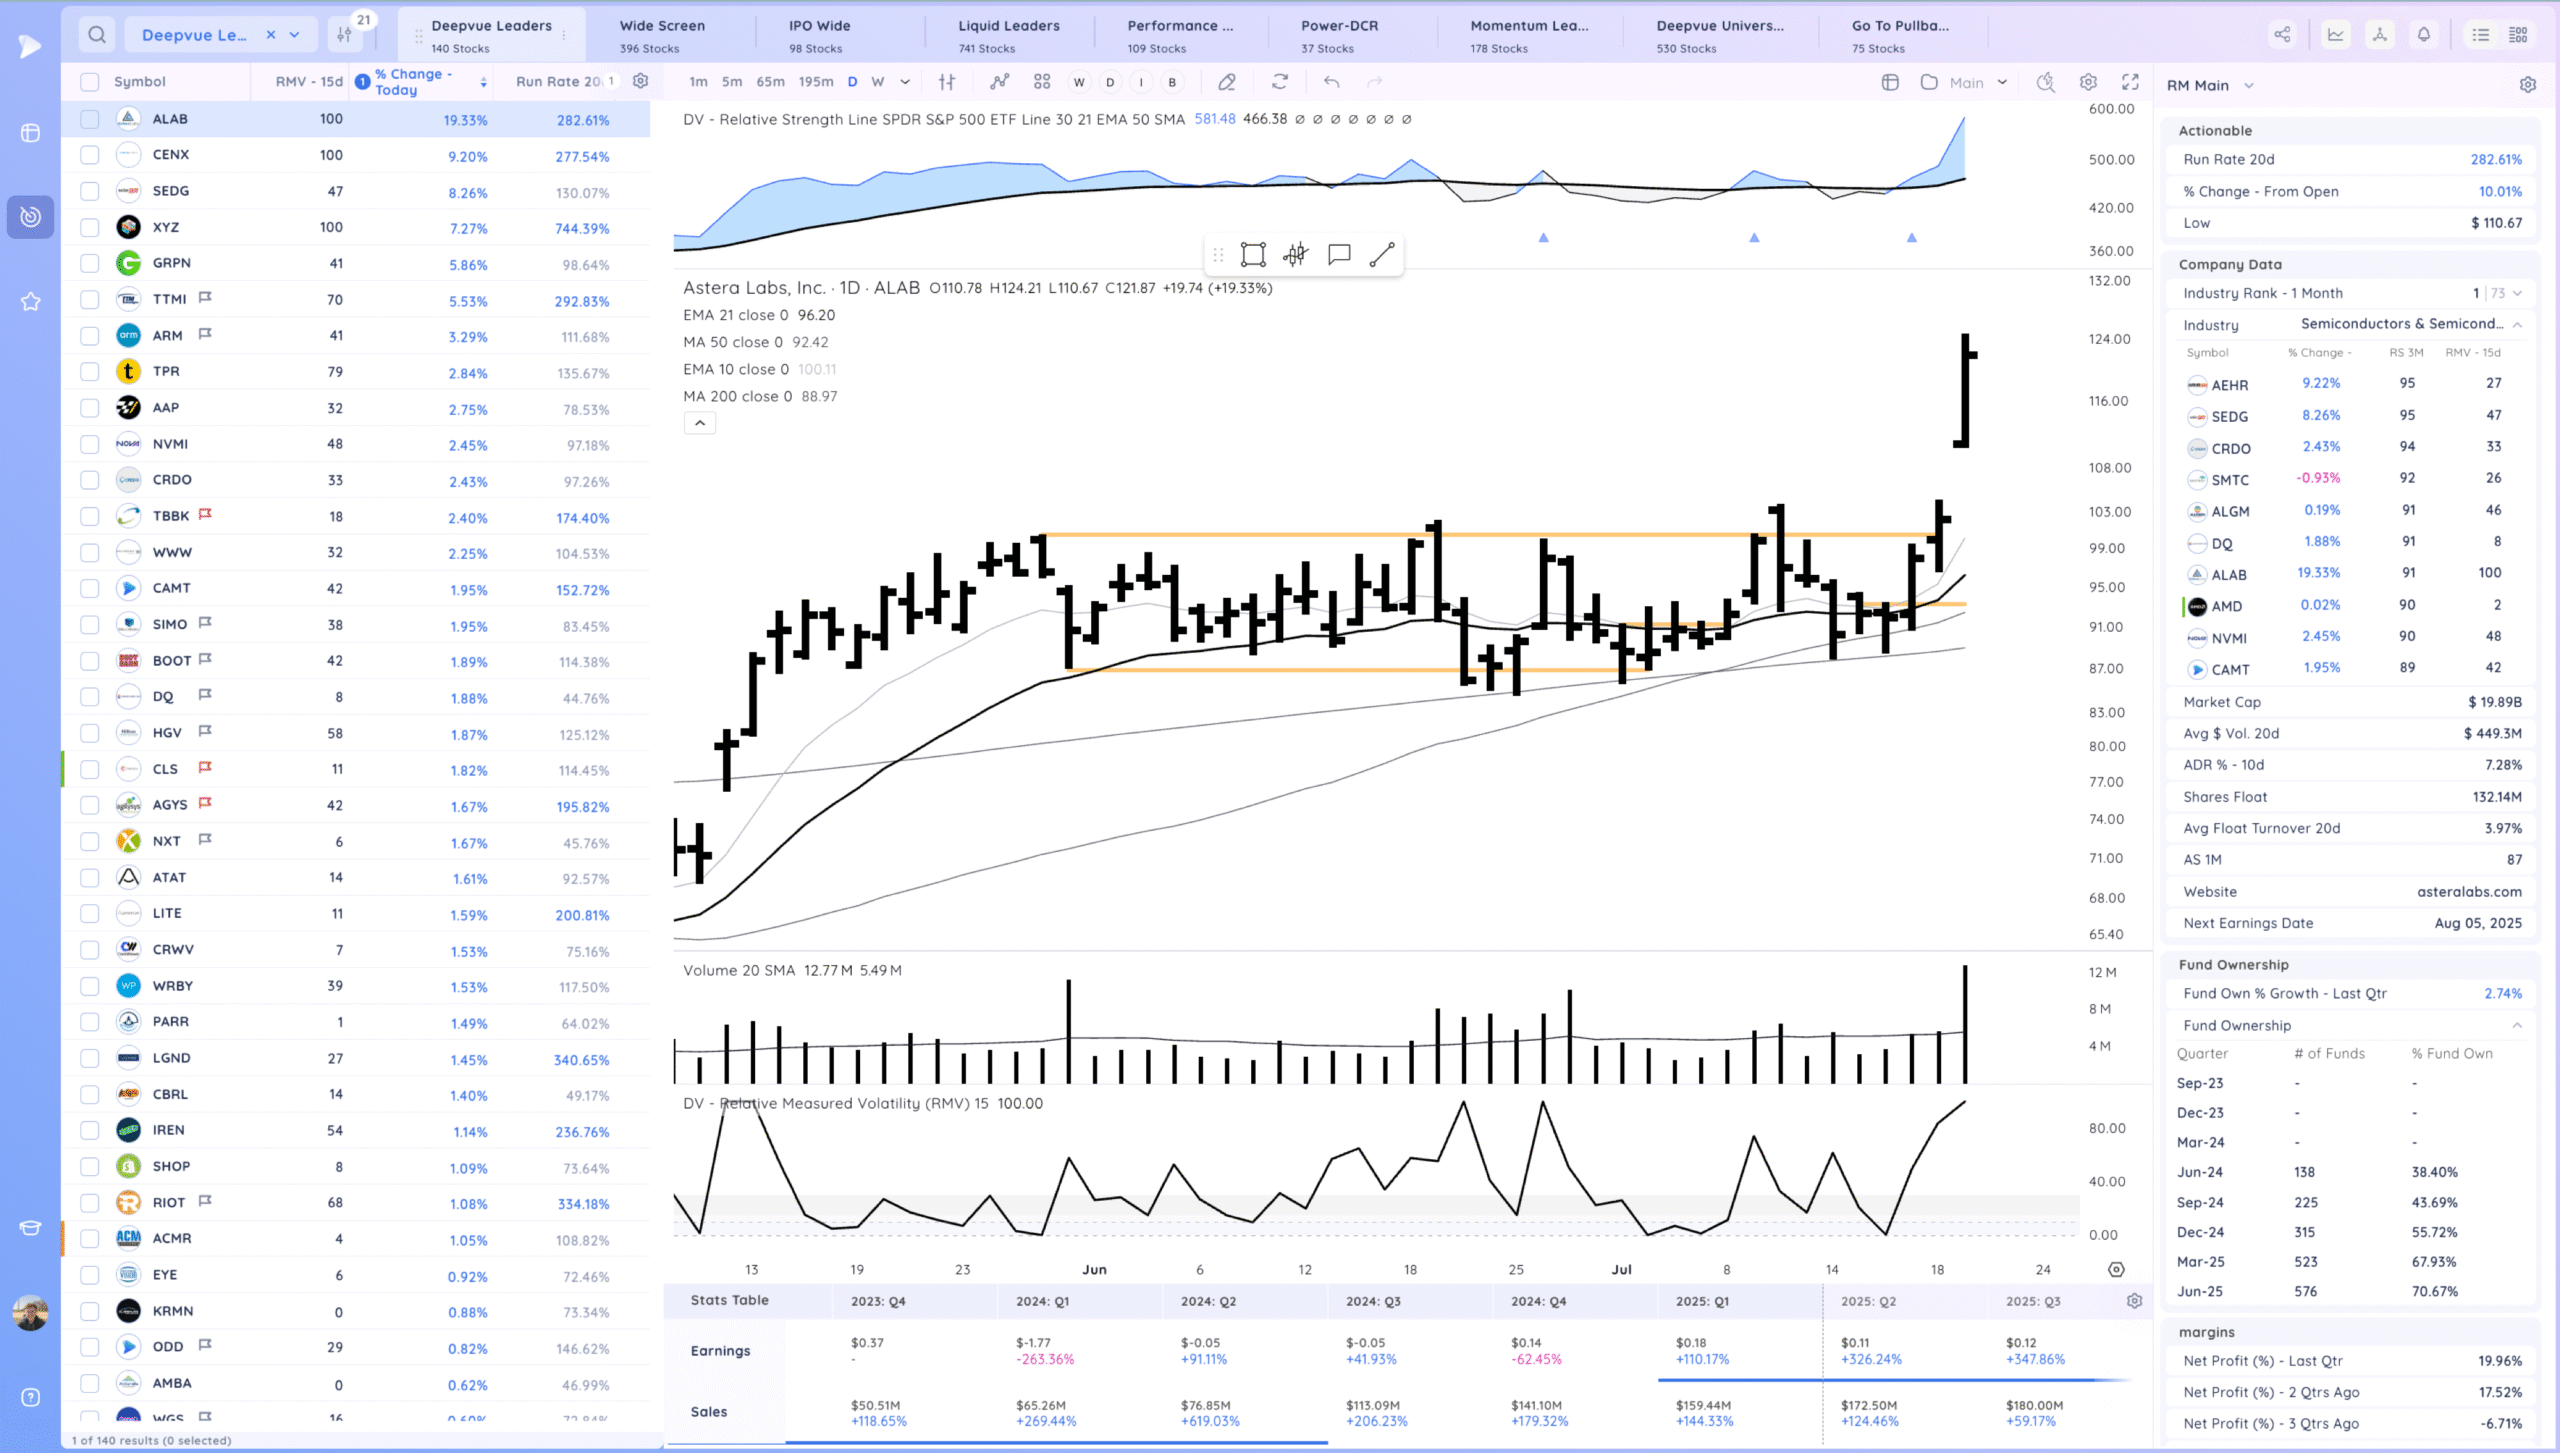Click the eraser tool in the chart toolbar
Image resolution: width=2560 pixels, height=1453 pixels.
[x=1227, y=82]
